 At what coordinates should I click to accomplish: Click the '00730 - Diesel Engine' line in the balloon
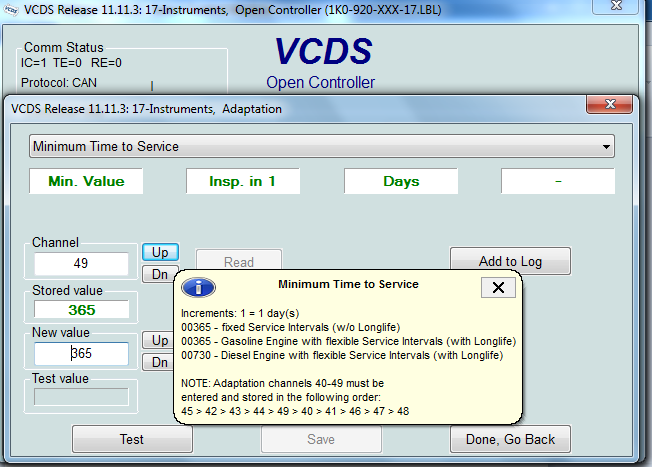[x=342, y=356]
